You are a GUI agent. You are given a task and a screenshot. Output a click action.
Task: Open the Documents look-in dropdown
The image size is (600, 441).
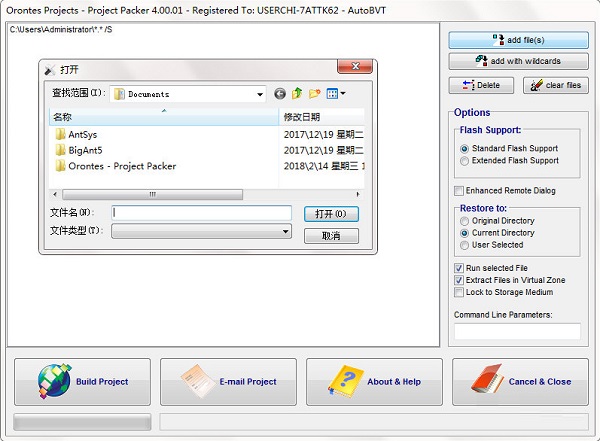pos(260,94)
